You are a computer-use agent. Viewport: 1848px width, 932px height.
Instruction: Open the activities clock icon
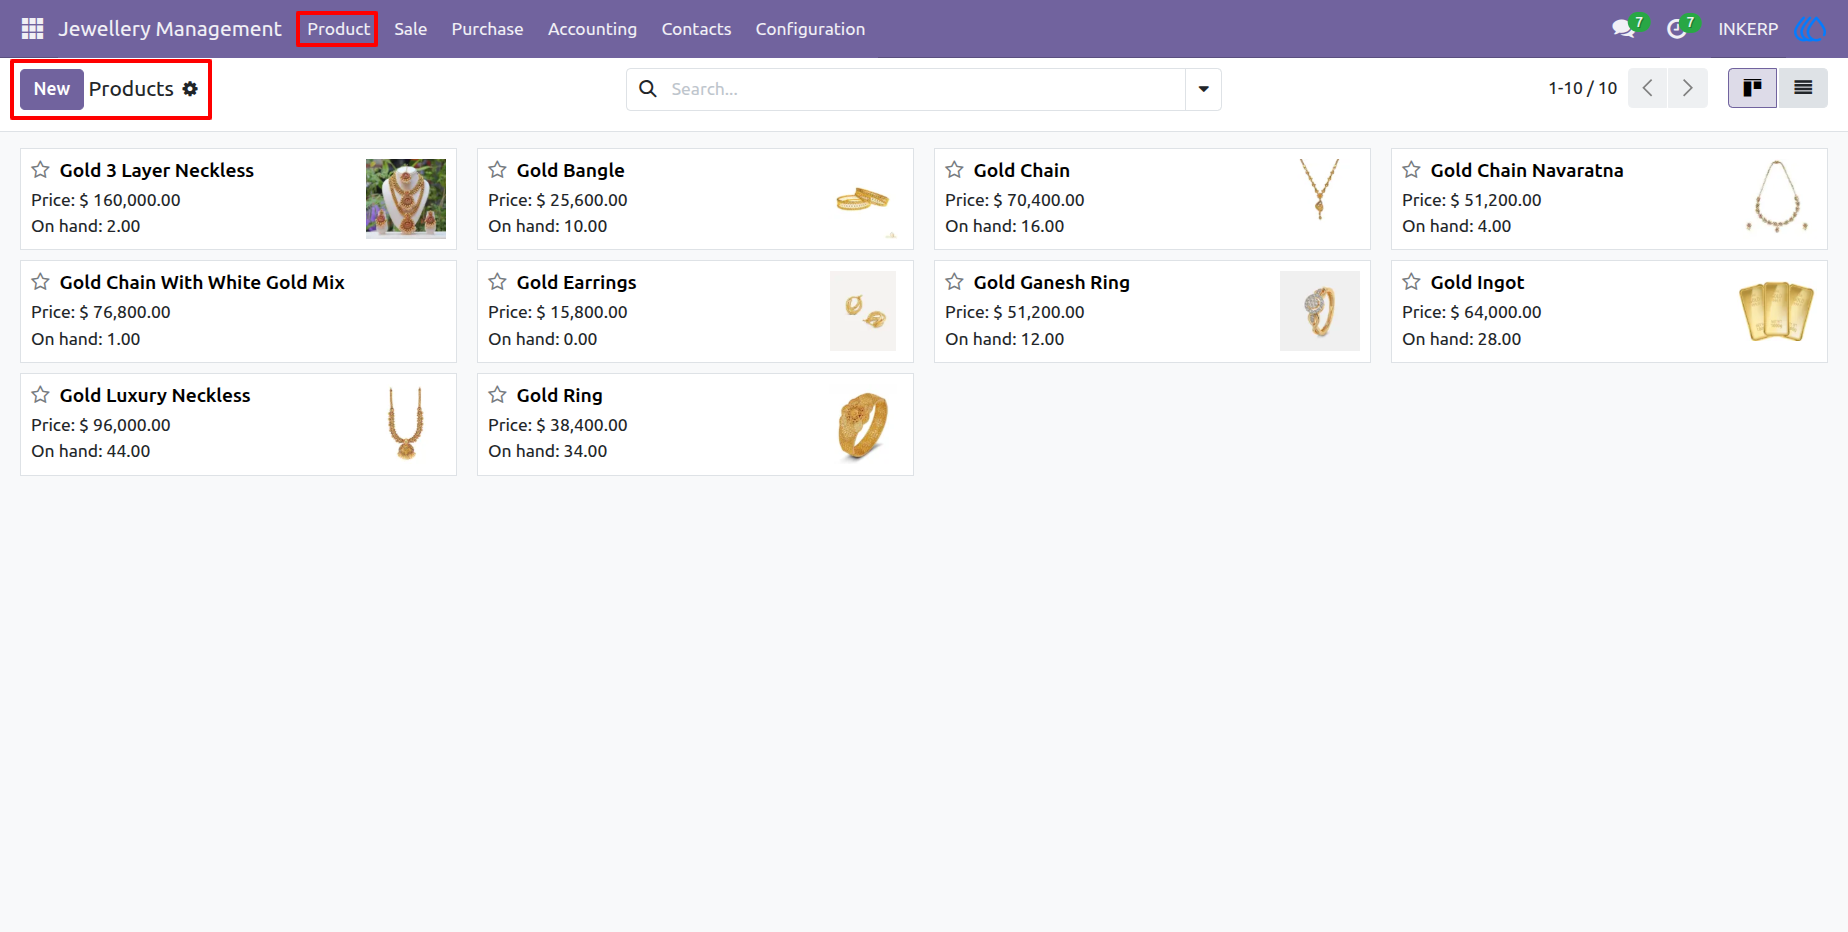point(1676,29)
